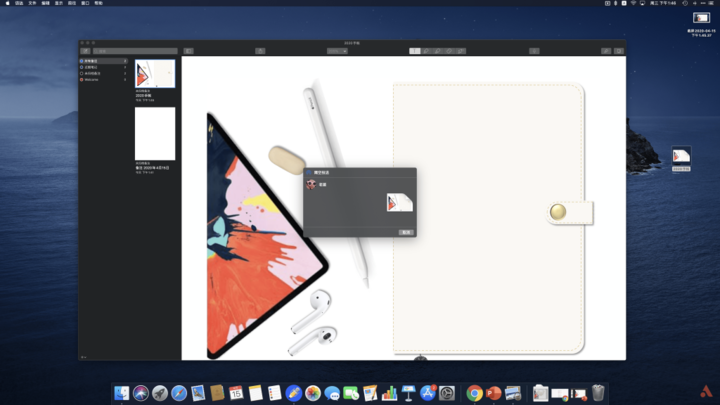Viewport: 720px width, 405px height.
Task: Open Google Chrome from the Dock
Action: coord(475,393)
